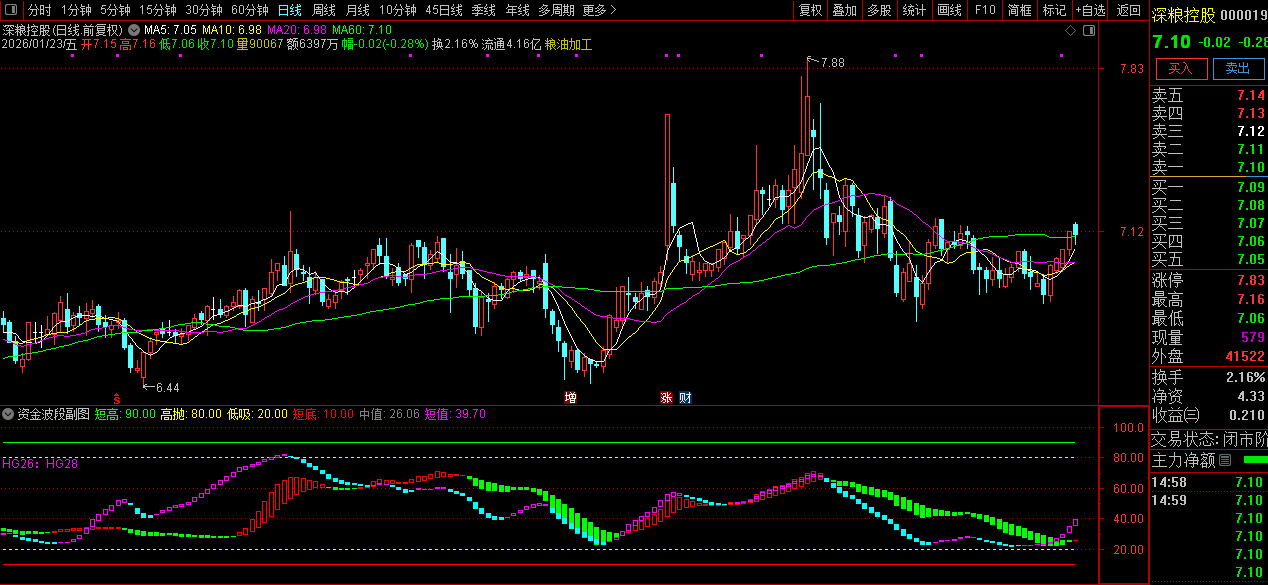This screenshot has width=1268, height=585.
Task: Toggle the left sidebar panel icon
Action: click(11, 10)
